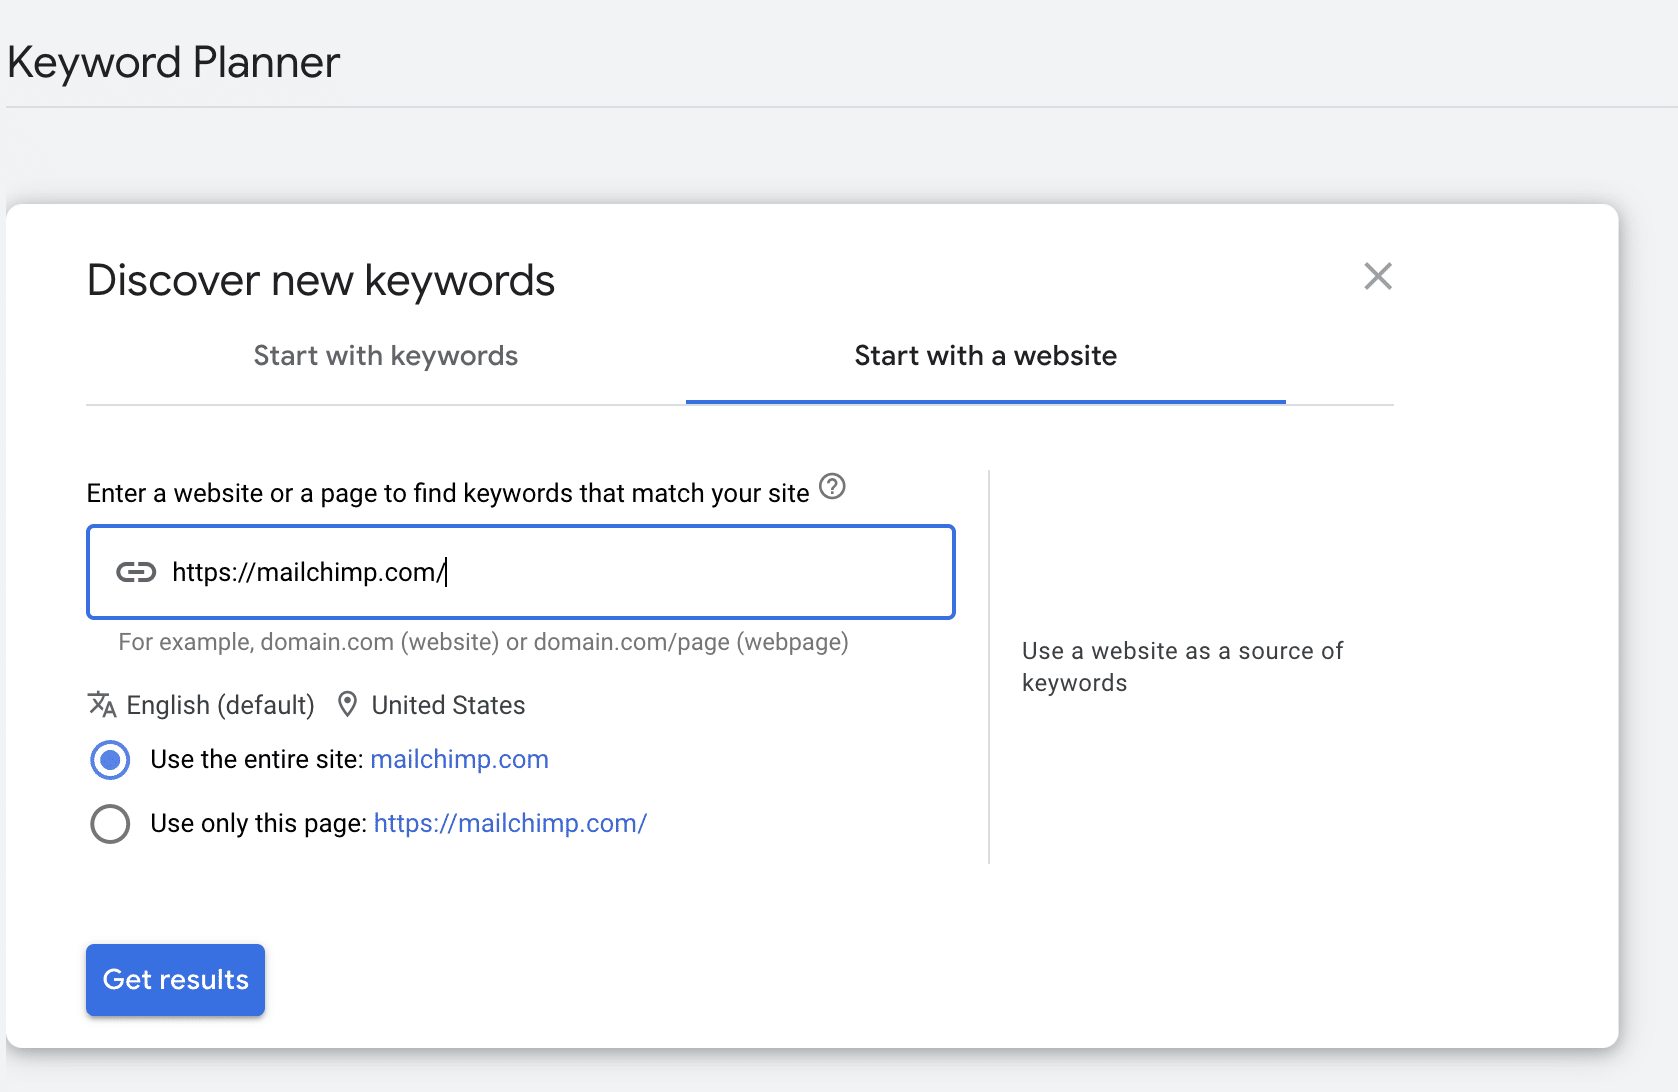This screenshot has width=1678, height=1092.
Task: Close the Discover new keywords dialog
Action: pos(1378,276)
